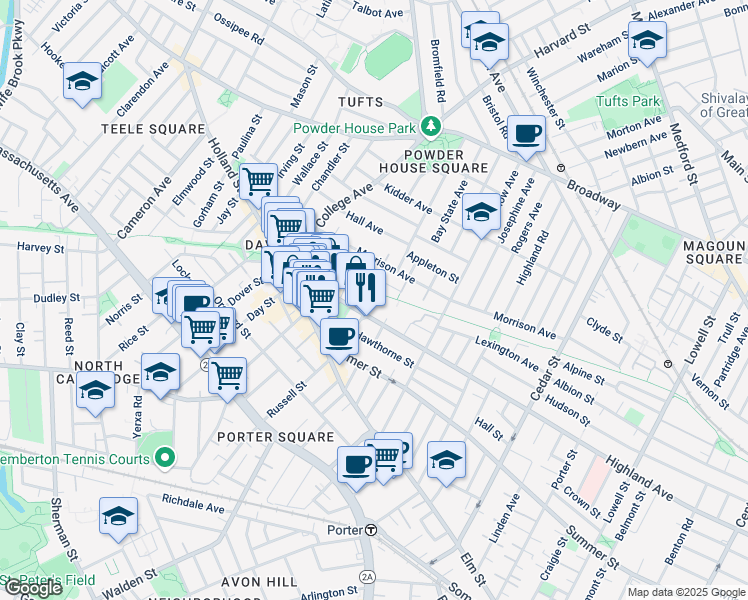Screen dimensions: 748x600
Task: Click the Appleton St street label
Action: coord(433,268)
